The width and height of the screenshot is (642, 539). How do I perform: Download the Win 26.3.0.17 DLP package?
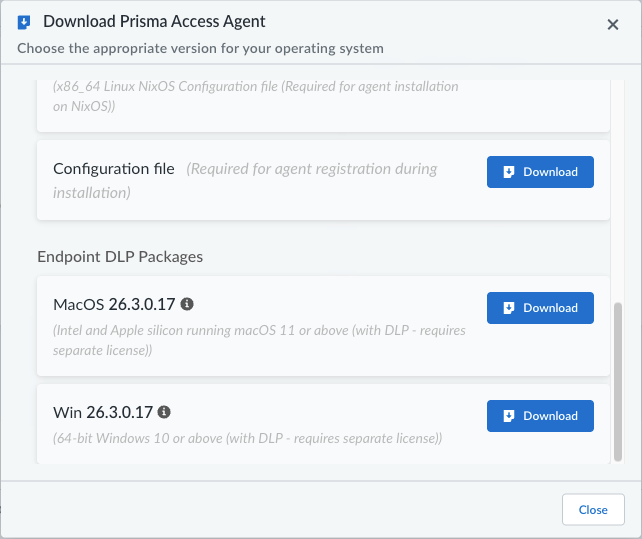(x=540, y=416)
